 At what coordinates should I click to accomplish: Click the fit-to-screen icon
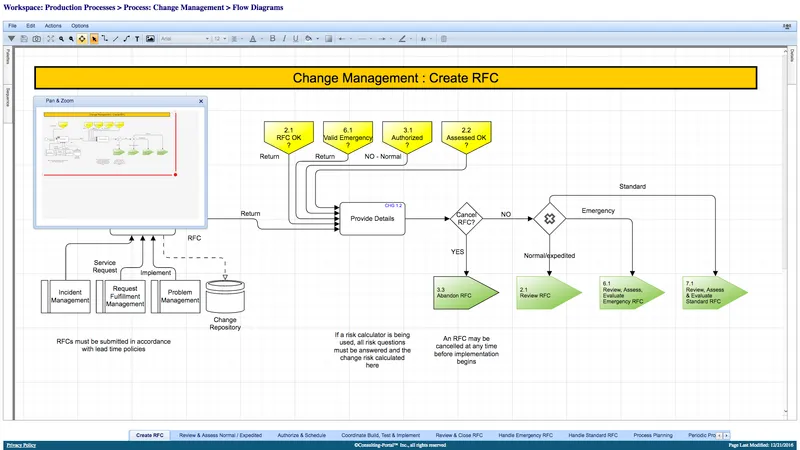click(x=51, y=39)
